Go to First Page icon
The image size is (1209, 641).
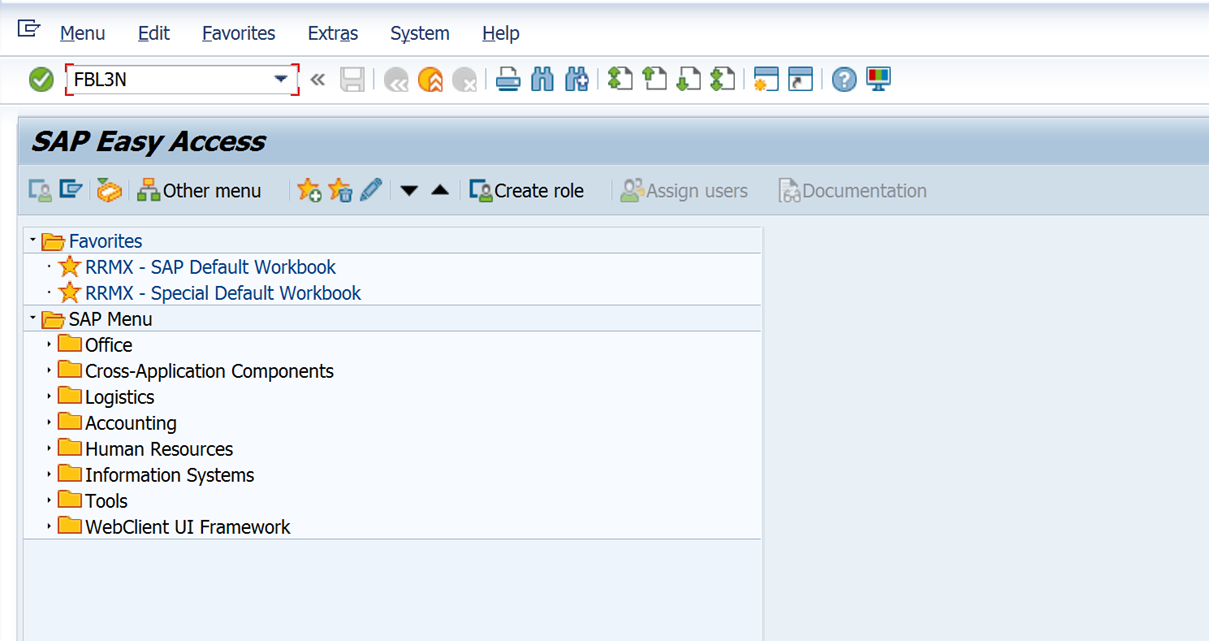(620, 79)
